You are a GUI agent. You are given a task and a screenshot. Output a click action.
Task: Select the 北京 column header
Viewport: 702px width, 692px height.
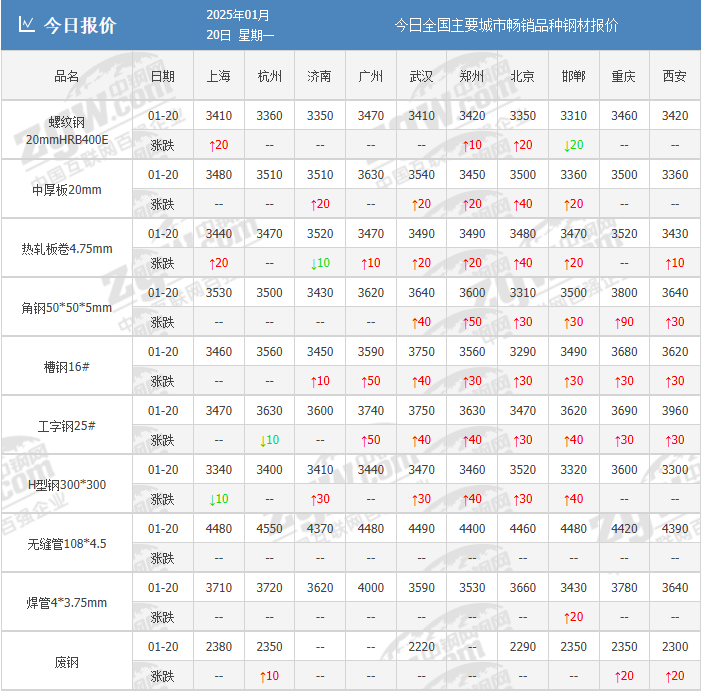point(523,77)
